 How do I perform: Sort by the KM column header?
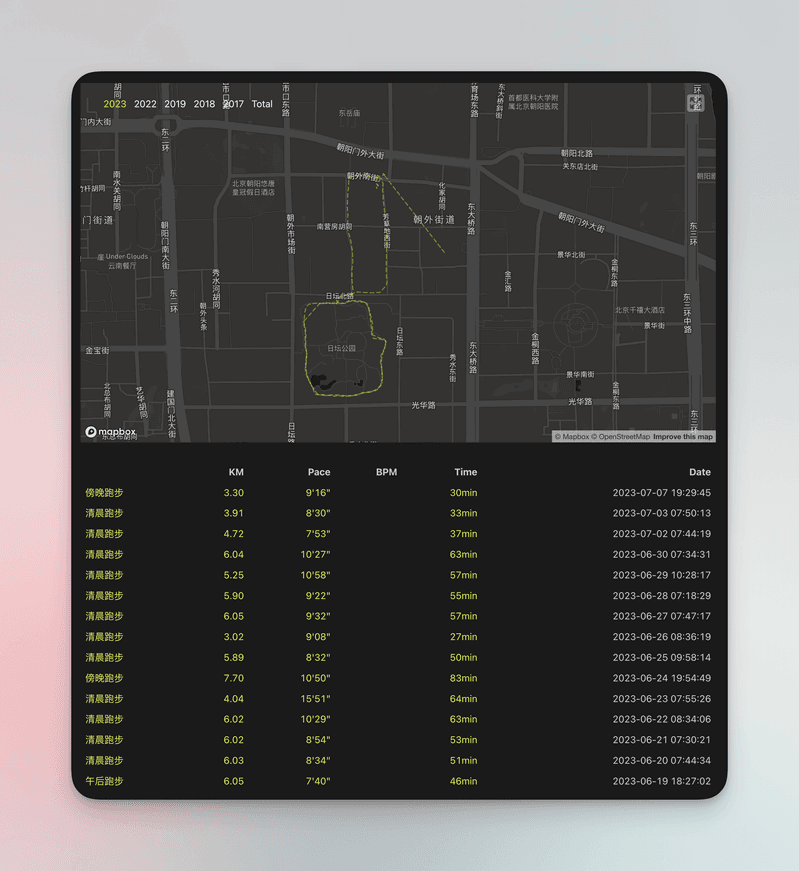pos(236,472)
